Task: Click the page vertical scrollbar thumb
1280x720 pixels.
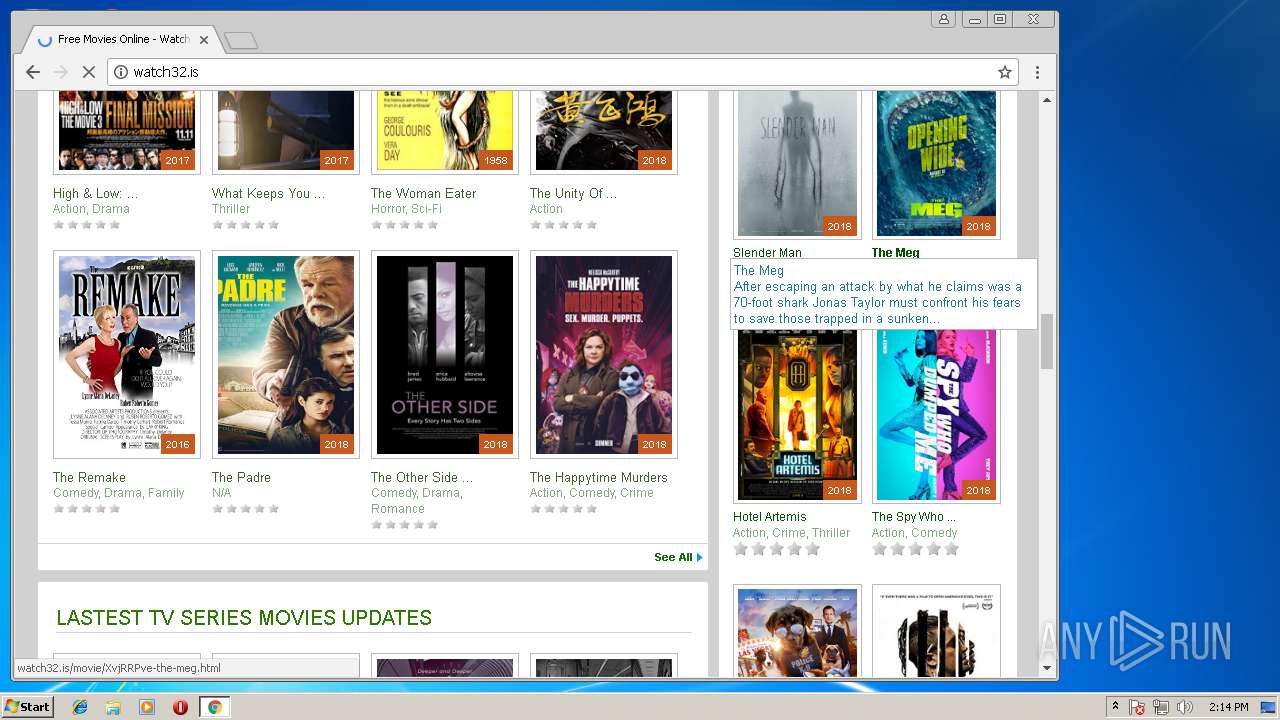Action: [1047, 341]
